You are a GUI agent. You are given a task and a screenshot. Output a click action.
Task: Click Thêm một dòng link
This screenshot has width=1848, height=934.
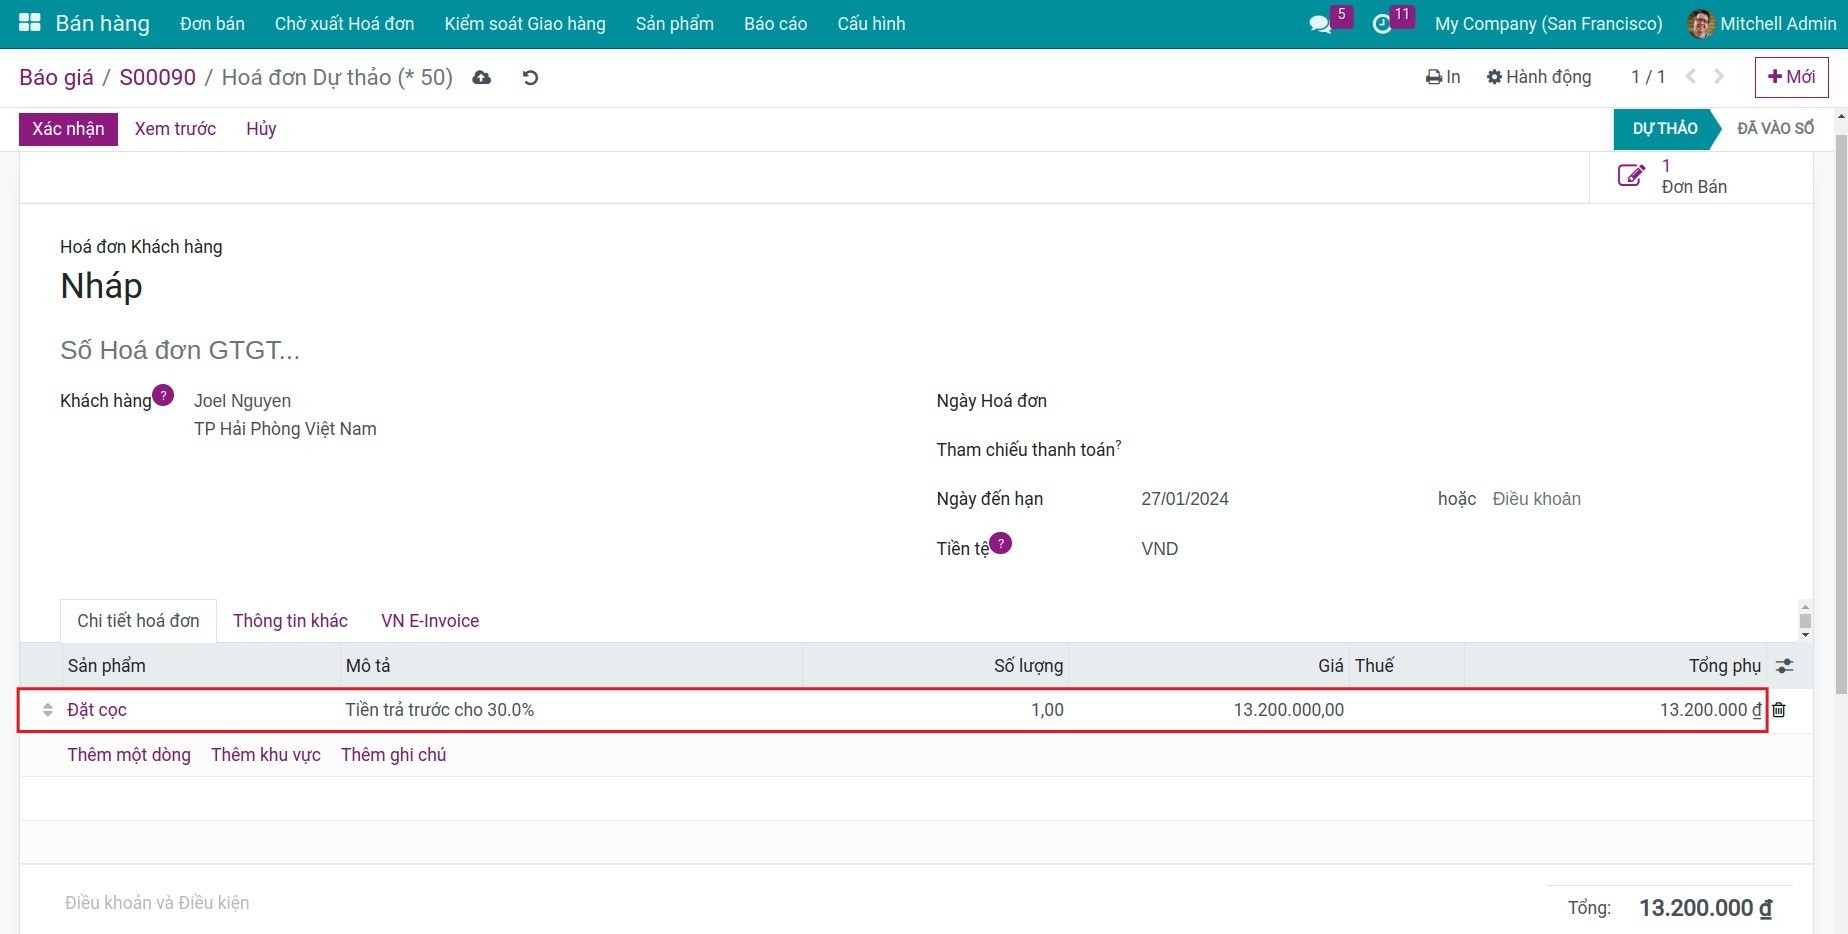[x=129, y=755]
